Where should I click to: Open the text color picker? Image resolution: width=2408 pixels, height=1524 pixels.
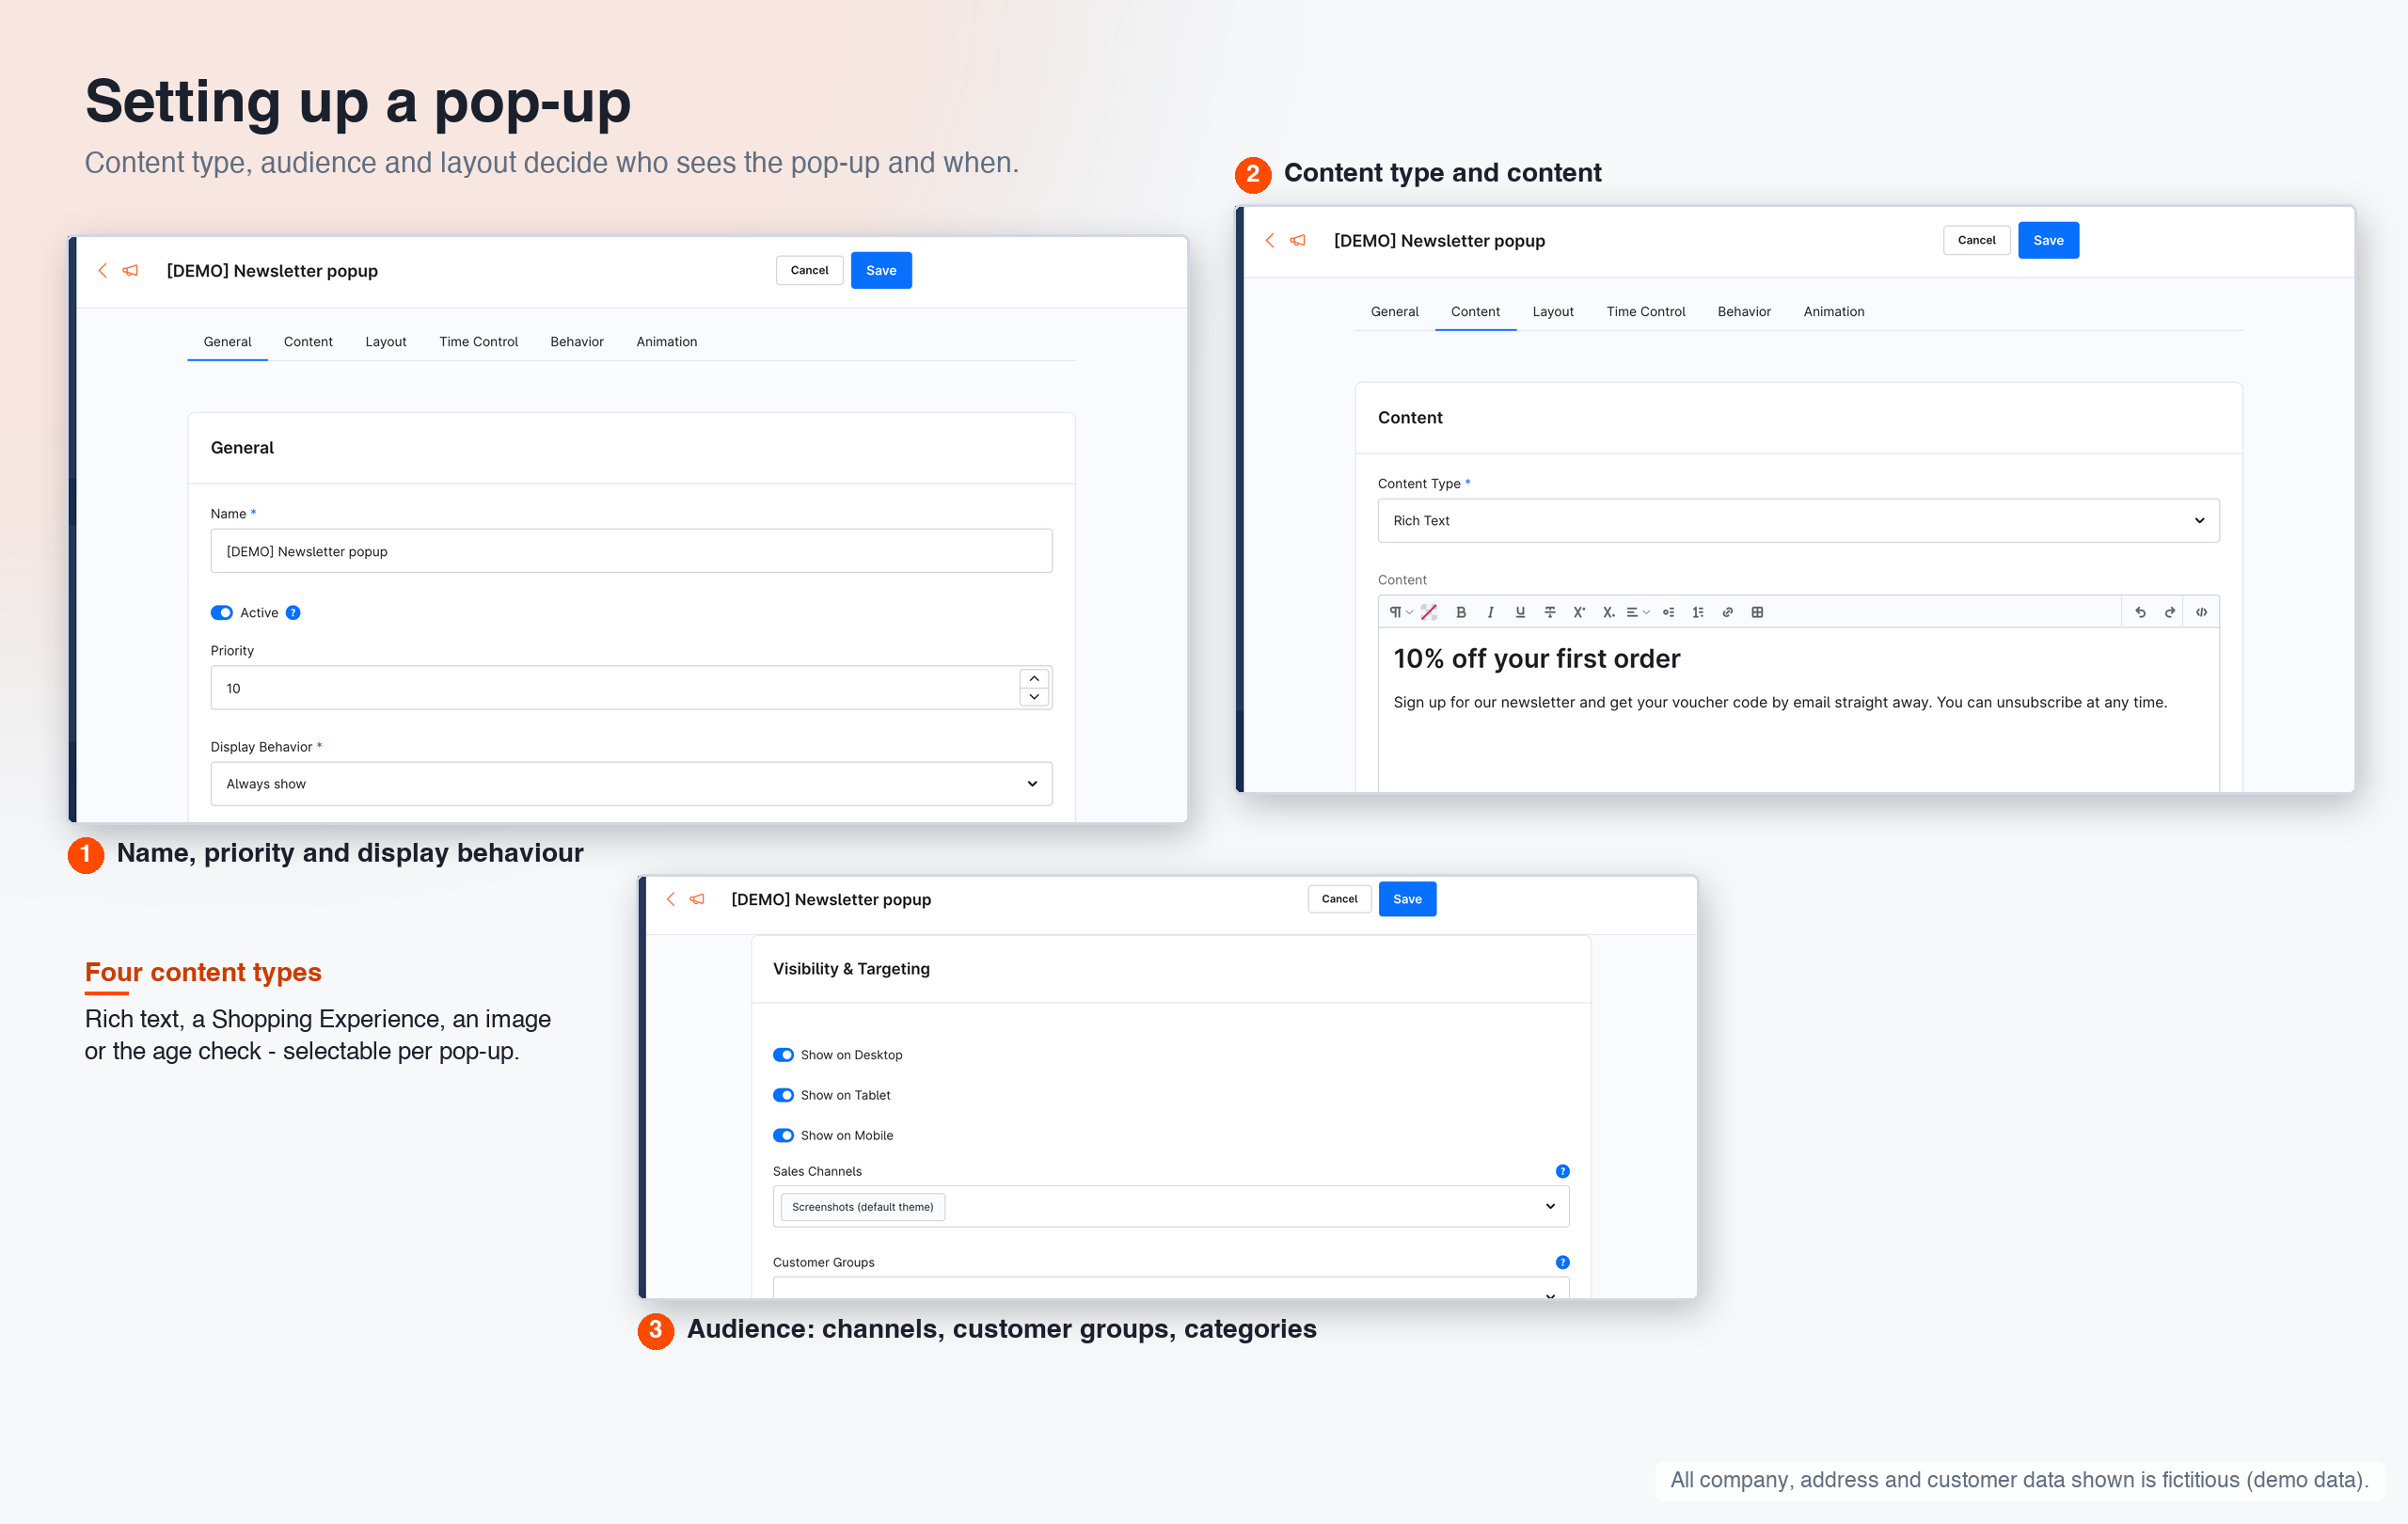pyautogui.click(x=1429, y=612)
